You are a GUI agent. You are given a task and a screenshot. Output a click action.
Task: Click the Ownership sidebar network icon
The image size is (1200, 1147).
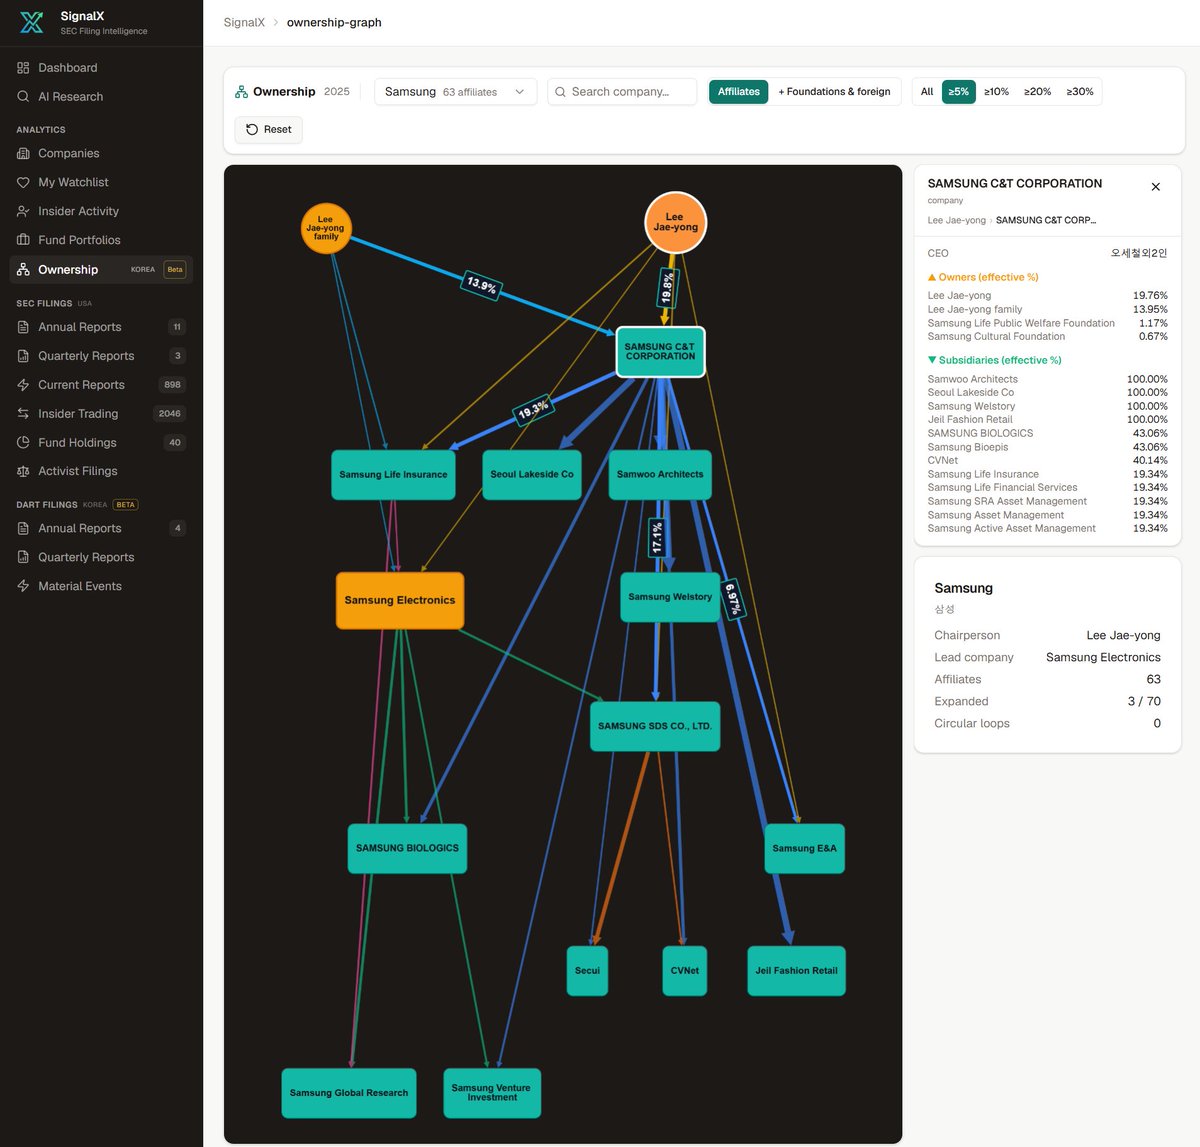click(23, 270)
